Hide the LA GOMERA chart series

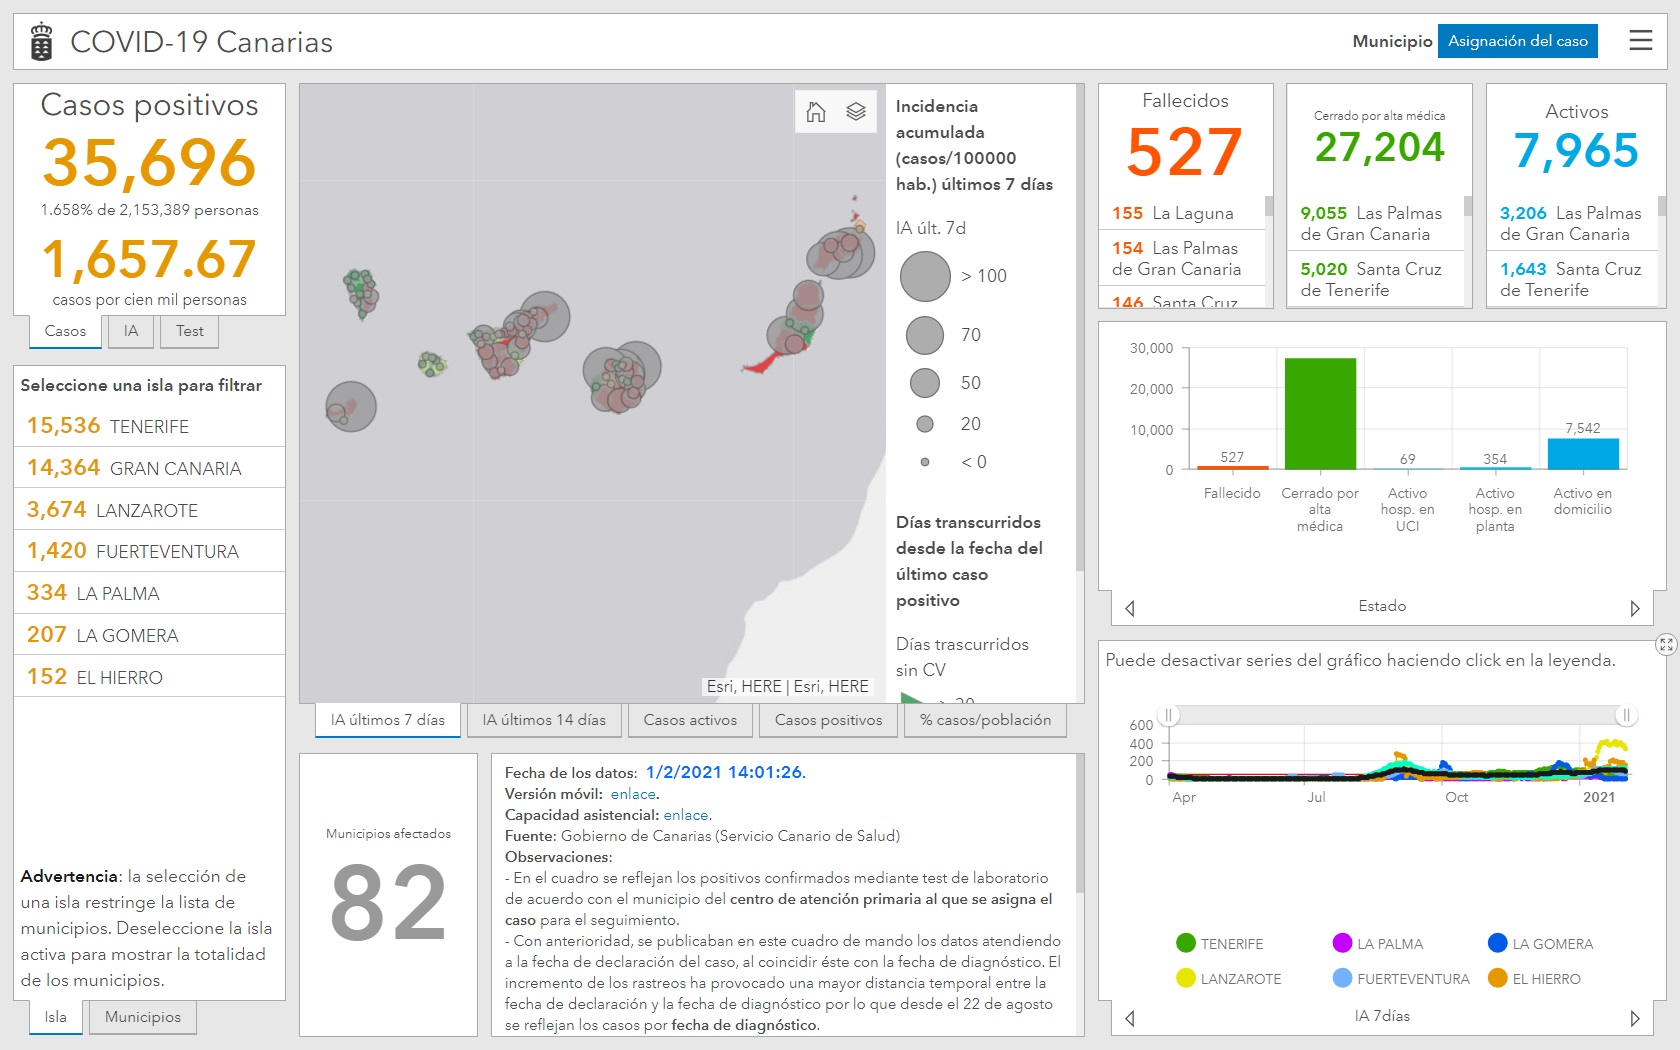[x=1540, y=944]
